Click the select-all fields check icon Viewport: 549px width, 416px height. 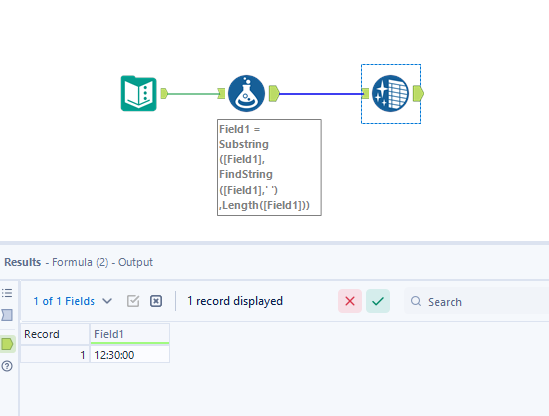(x=133, y=301)
